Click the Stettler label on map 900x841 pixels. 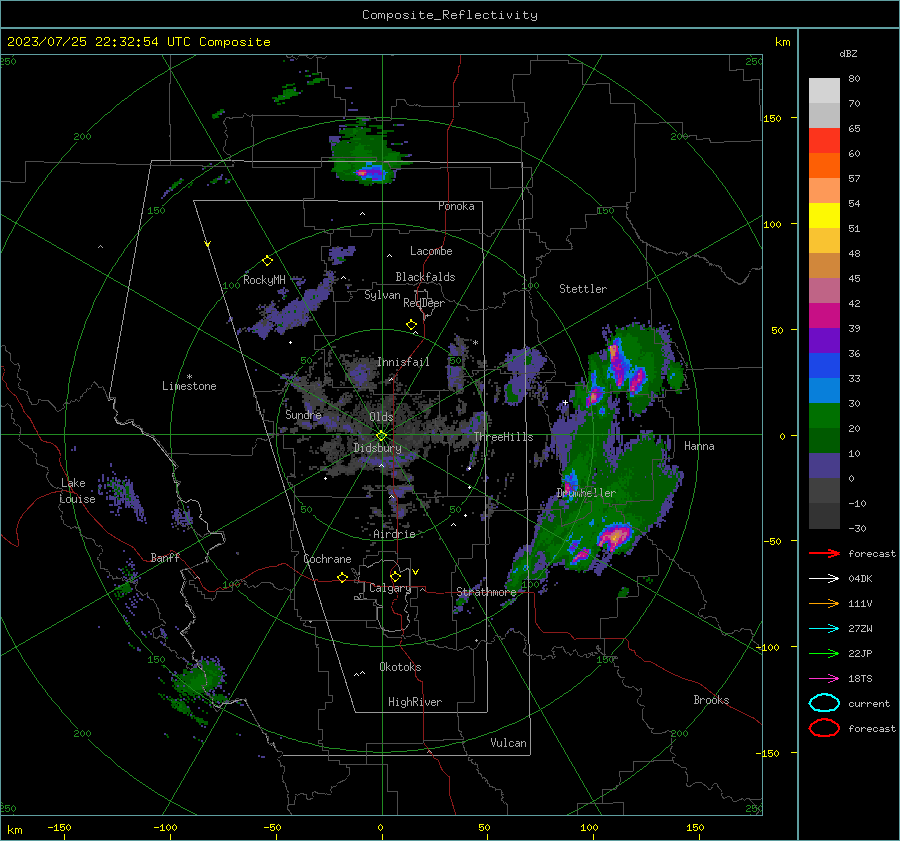pyautogui.click(x=583, y=289)
